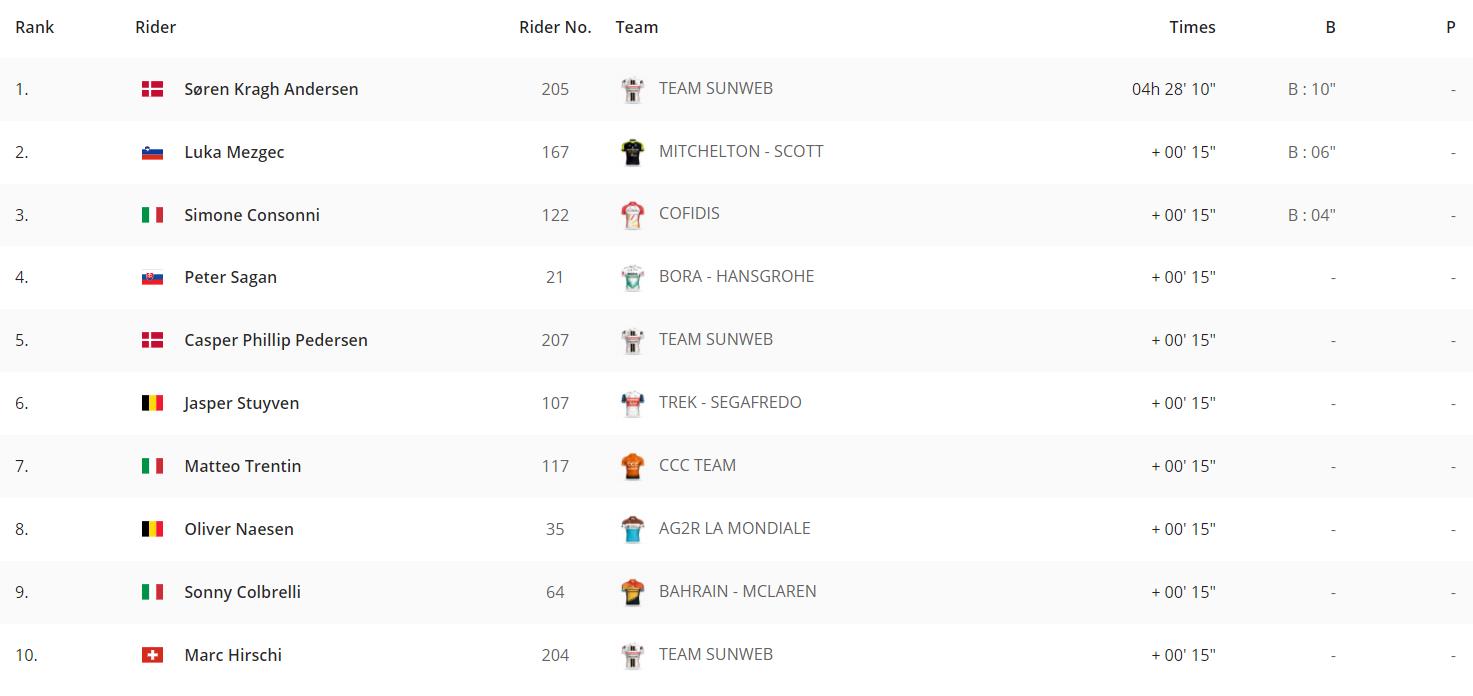Open Peter Sagan's rider page

230,277
